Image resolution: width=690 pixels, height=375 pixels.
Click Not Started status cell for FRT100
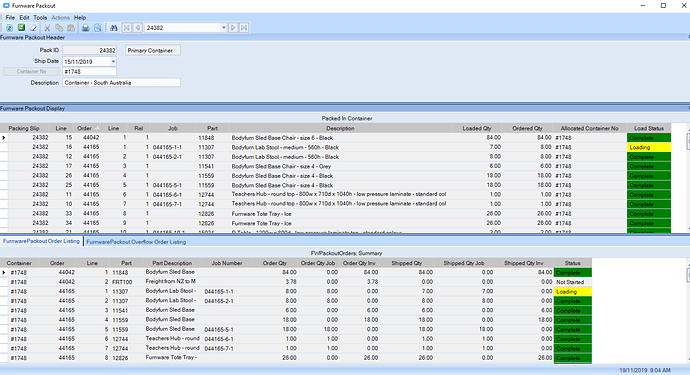tap(573, 282)
